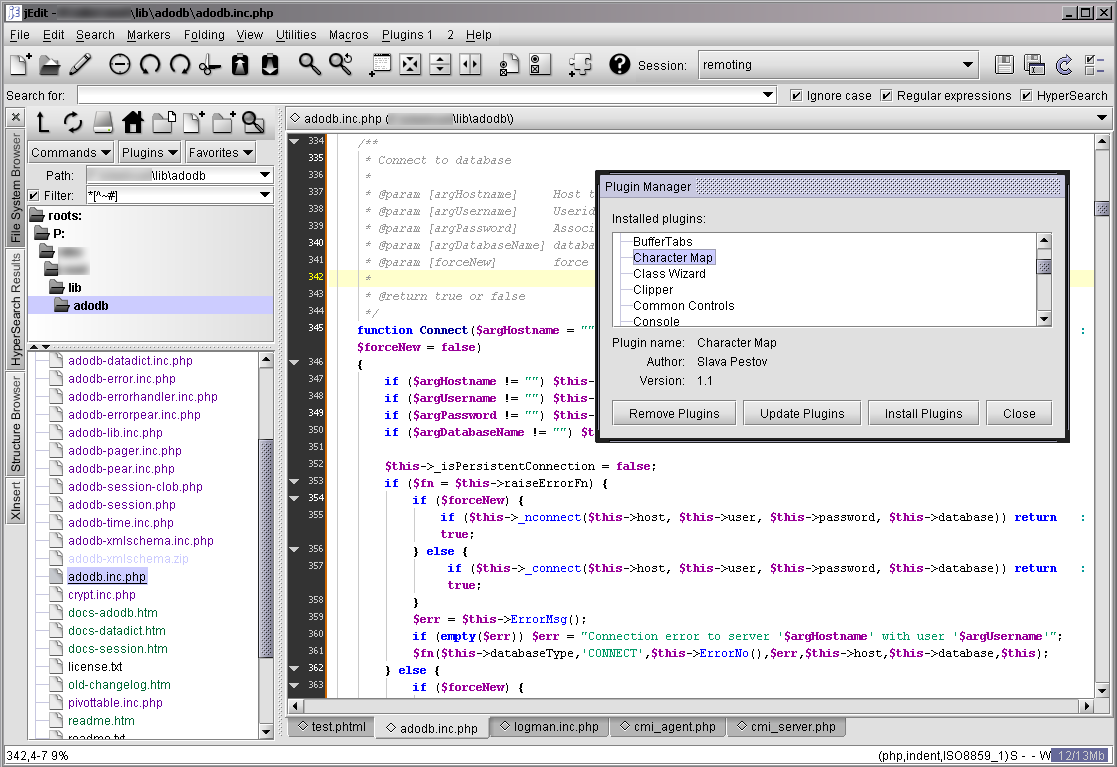Image resolution: width=1117 pixels, height=767 pixels.
Task: Search in directory with the magnifier icon
Action: click(x=253, y=122)
